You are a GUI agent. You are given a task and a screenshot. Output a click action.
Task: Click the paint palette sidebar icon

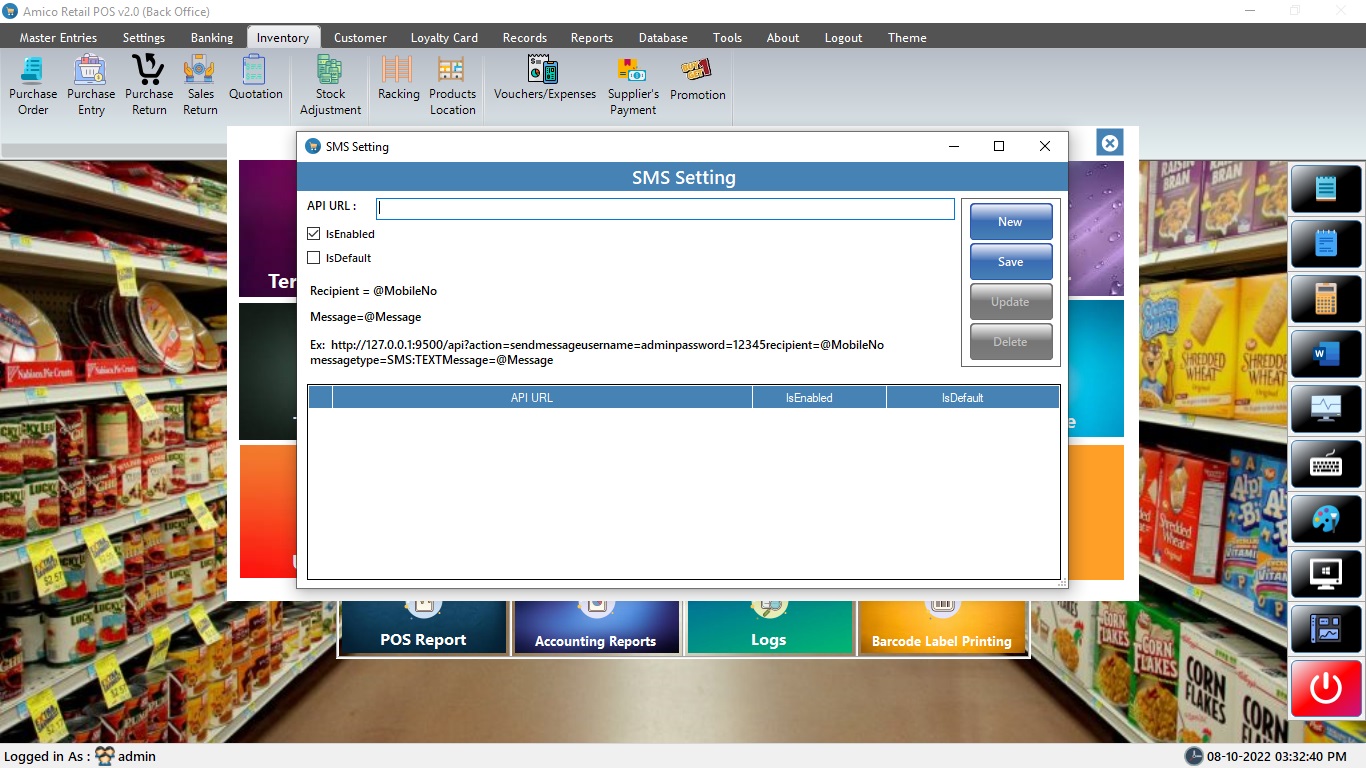click(1326, 519)
